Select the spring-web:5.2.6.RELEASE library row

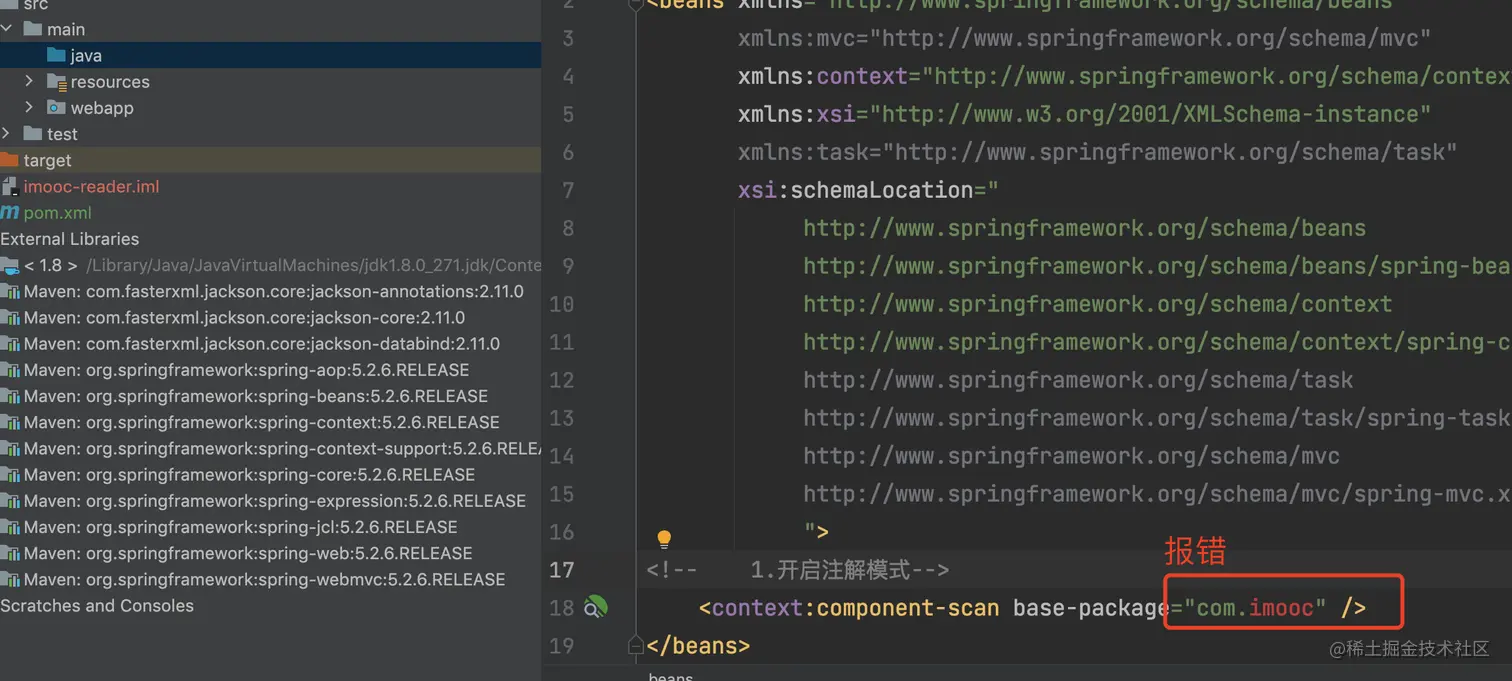pyautogui.click(x=270, y=553)
